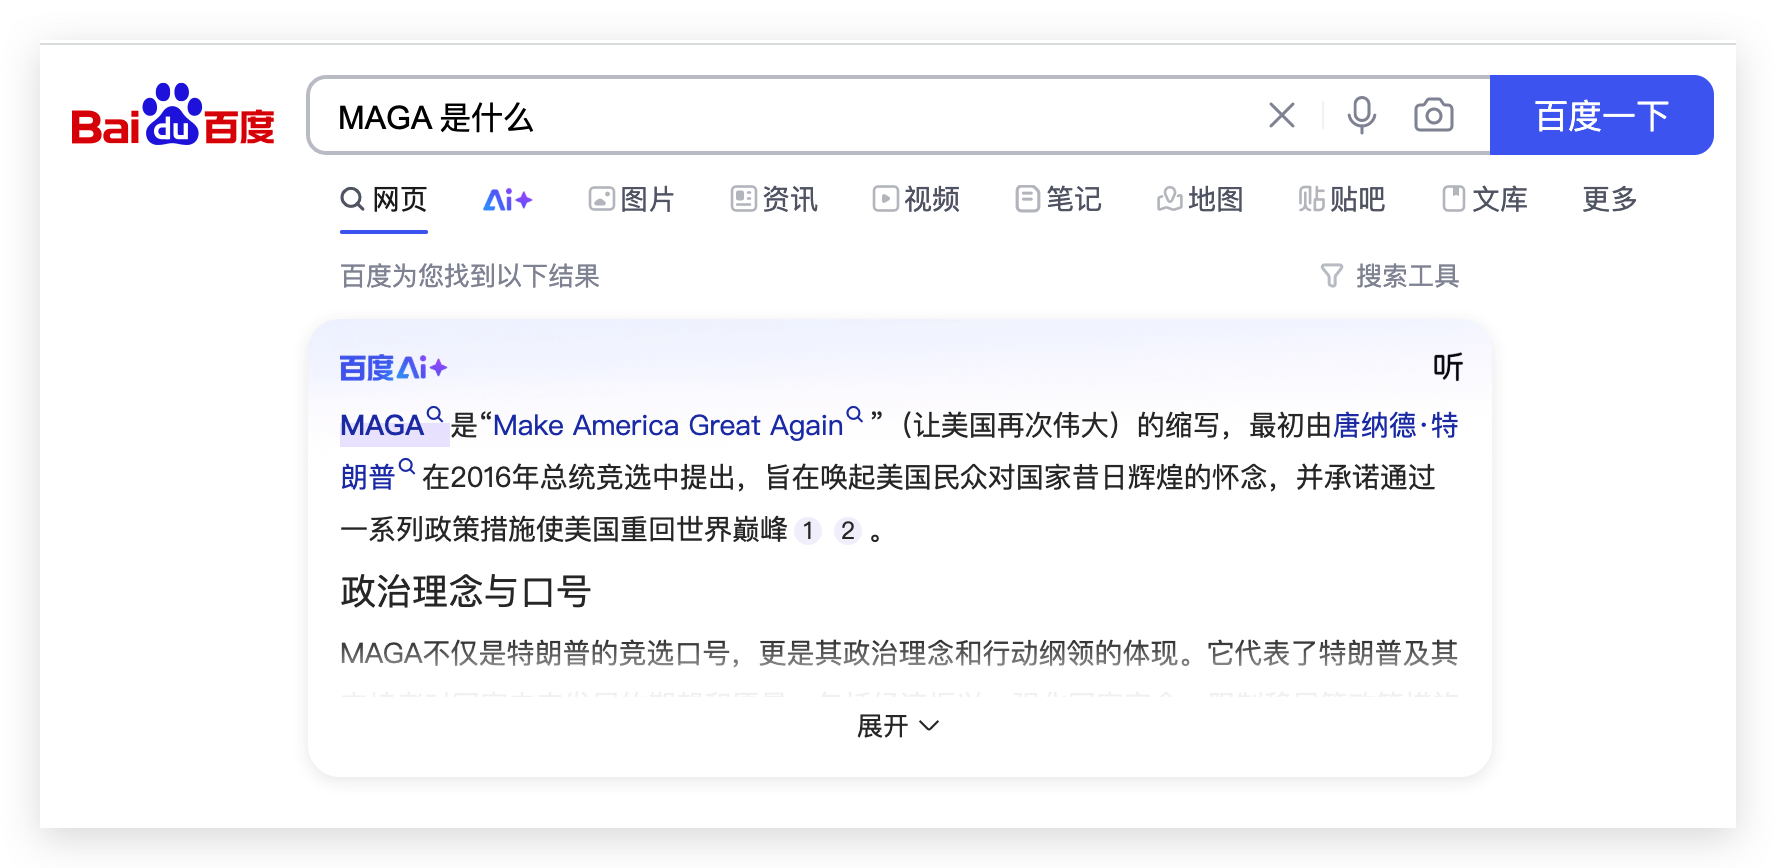1776x868 pixels.
Task: Select the 网页 tab
Action: [x=384, y=200]
